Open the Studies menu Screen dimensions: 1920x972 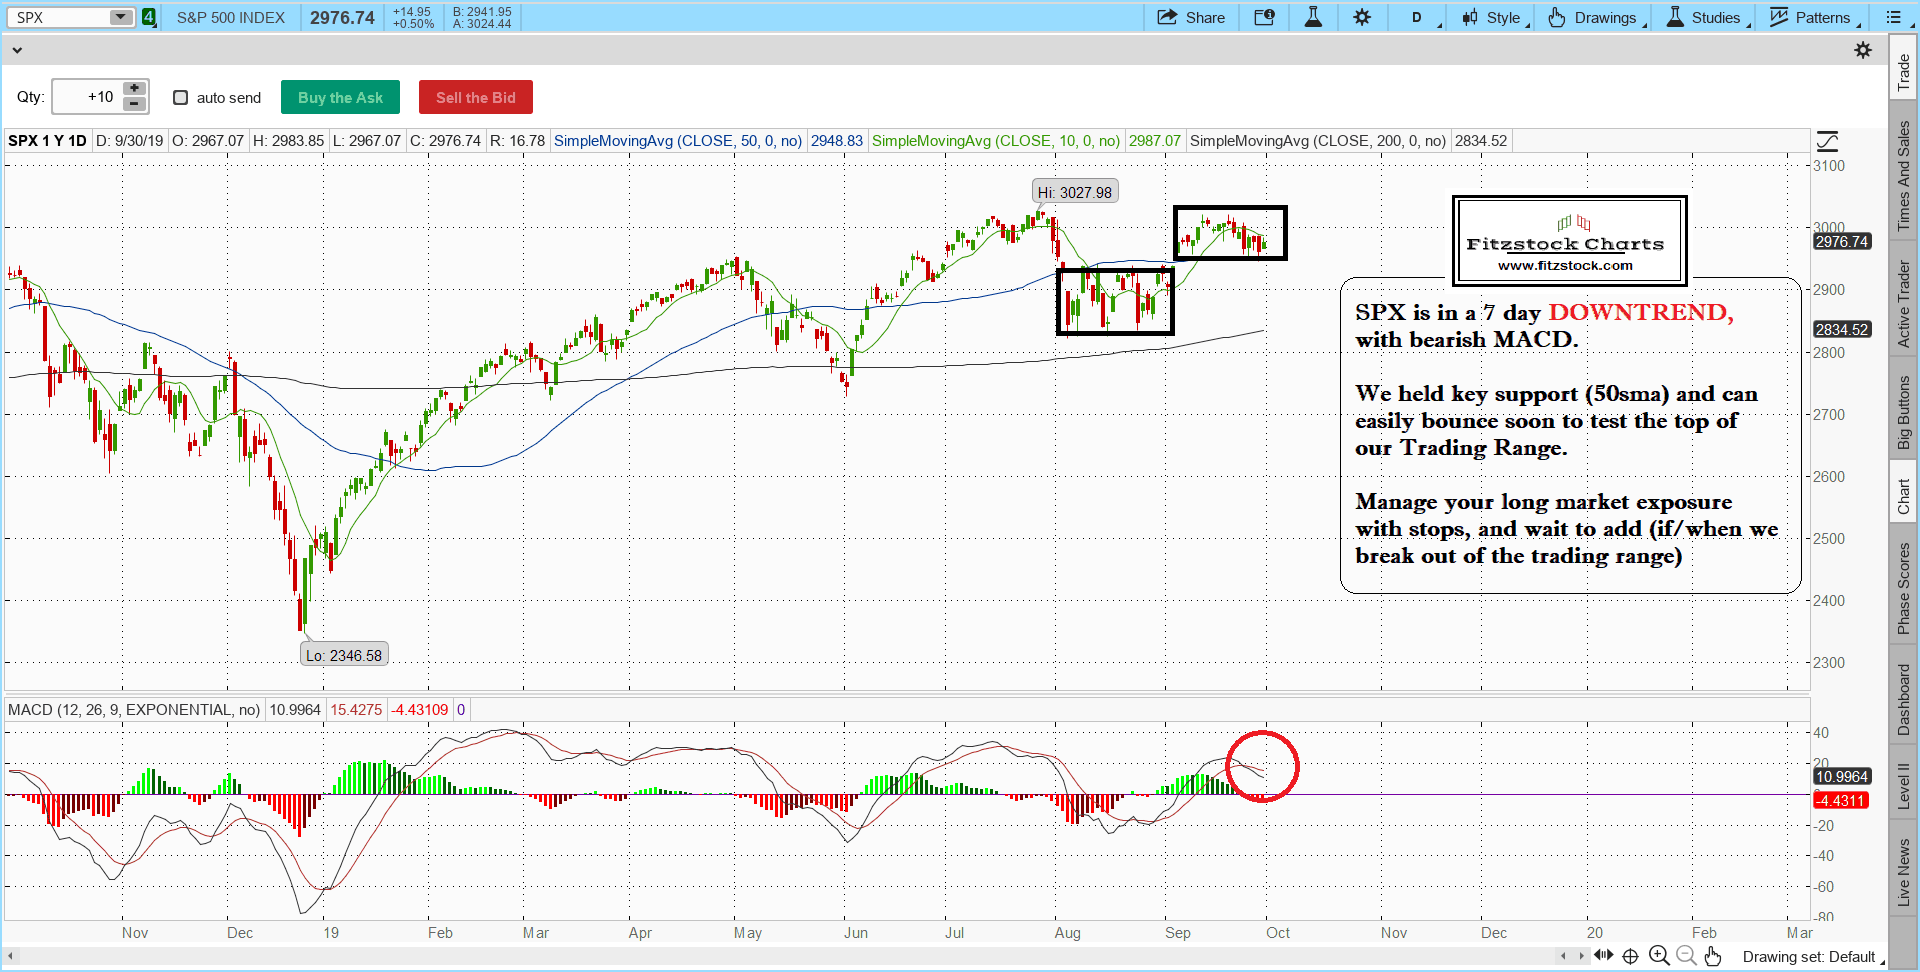[x=1706, y=17]
